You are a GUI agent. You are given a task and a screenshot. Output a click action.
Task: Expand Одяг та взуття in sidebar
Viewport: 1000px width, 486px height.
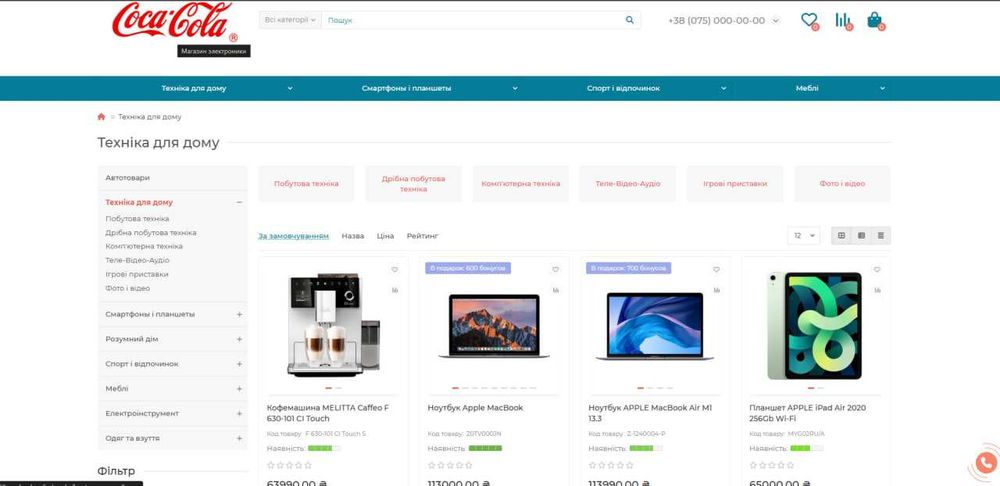click(x=239, y=439)
